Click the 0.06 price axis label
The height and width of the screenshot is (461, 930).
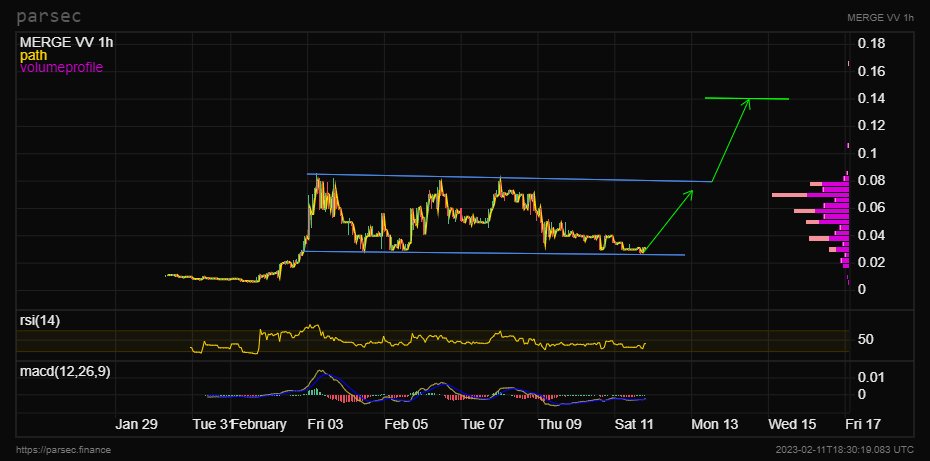pyautogui.click(x=871, y=208)
